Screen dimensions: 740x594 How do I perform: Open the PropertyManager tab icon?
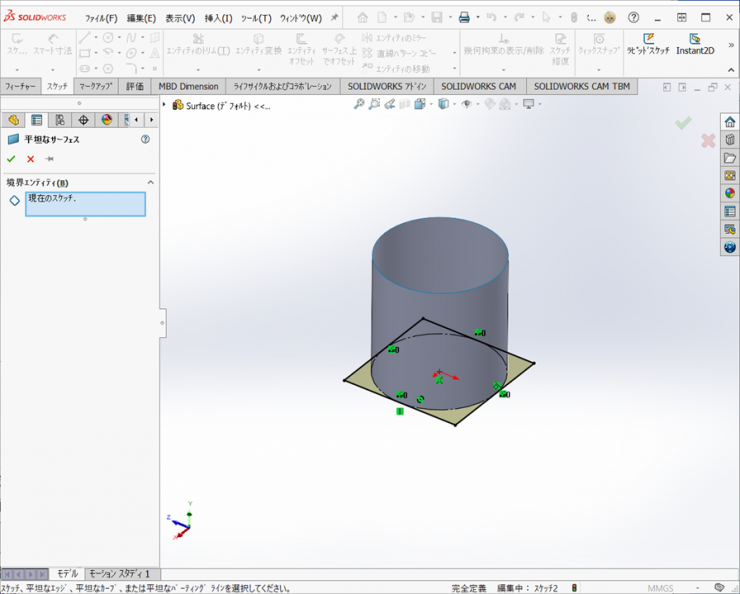point(37,120)
